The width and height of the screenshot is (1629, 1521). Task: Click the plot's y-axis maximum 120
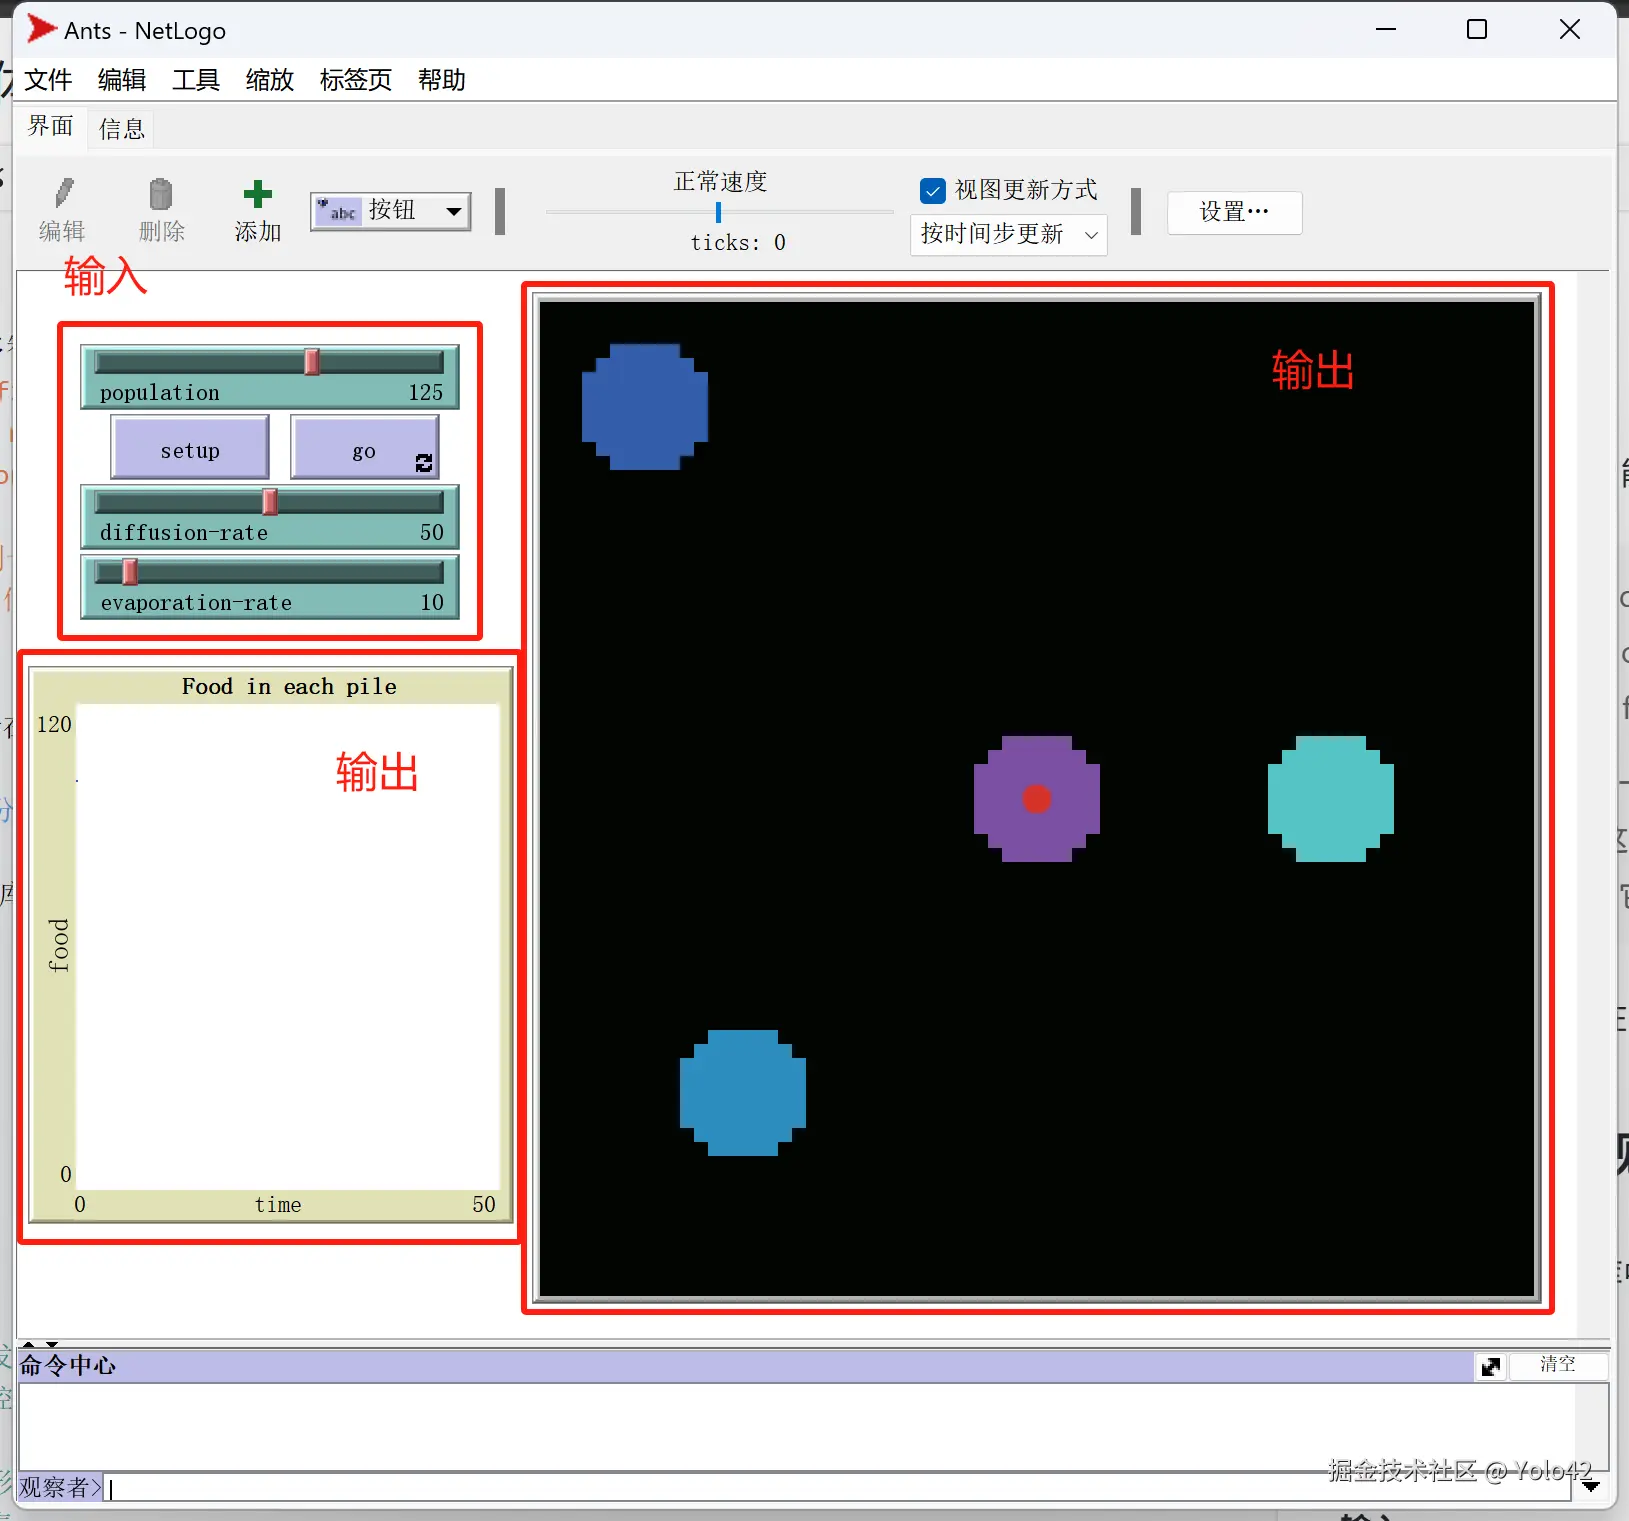54,724
